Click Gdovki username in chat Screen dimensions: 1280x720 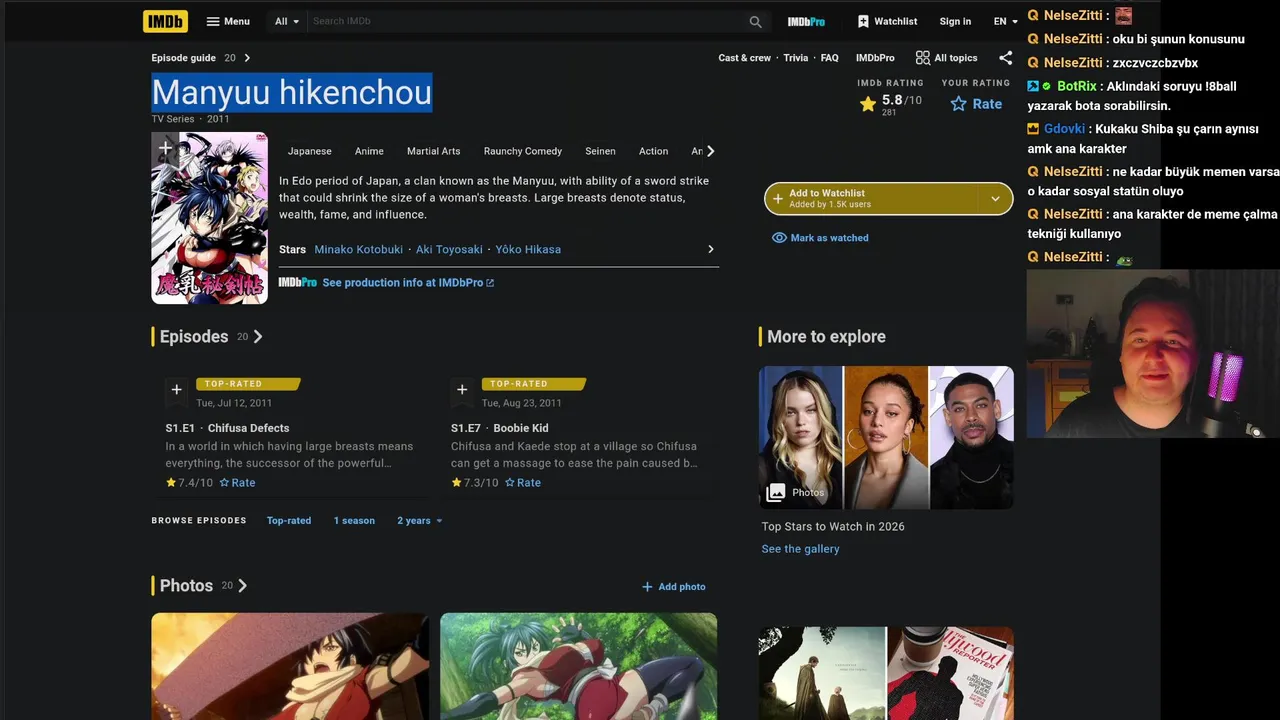(x=1064, y=129)
